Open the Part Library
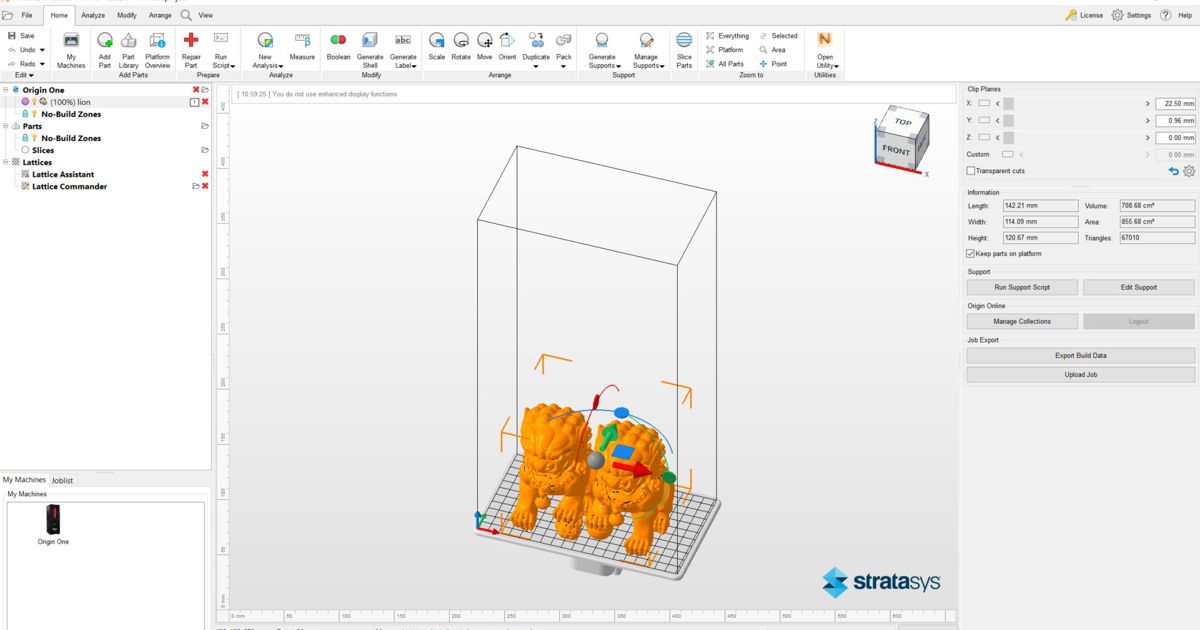The width and height of the screenshot is (1200, 630). [x=128, y=48]
